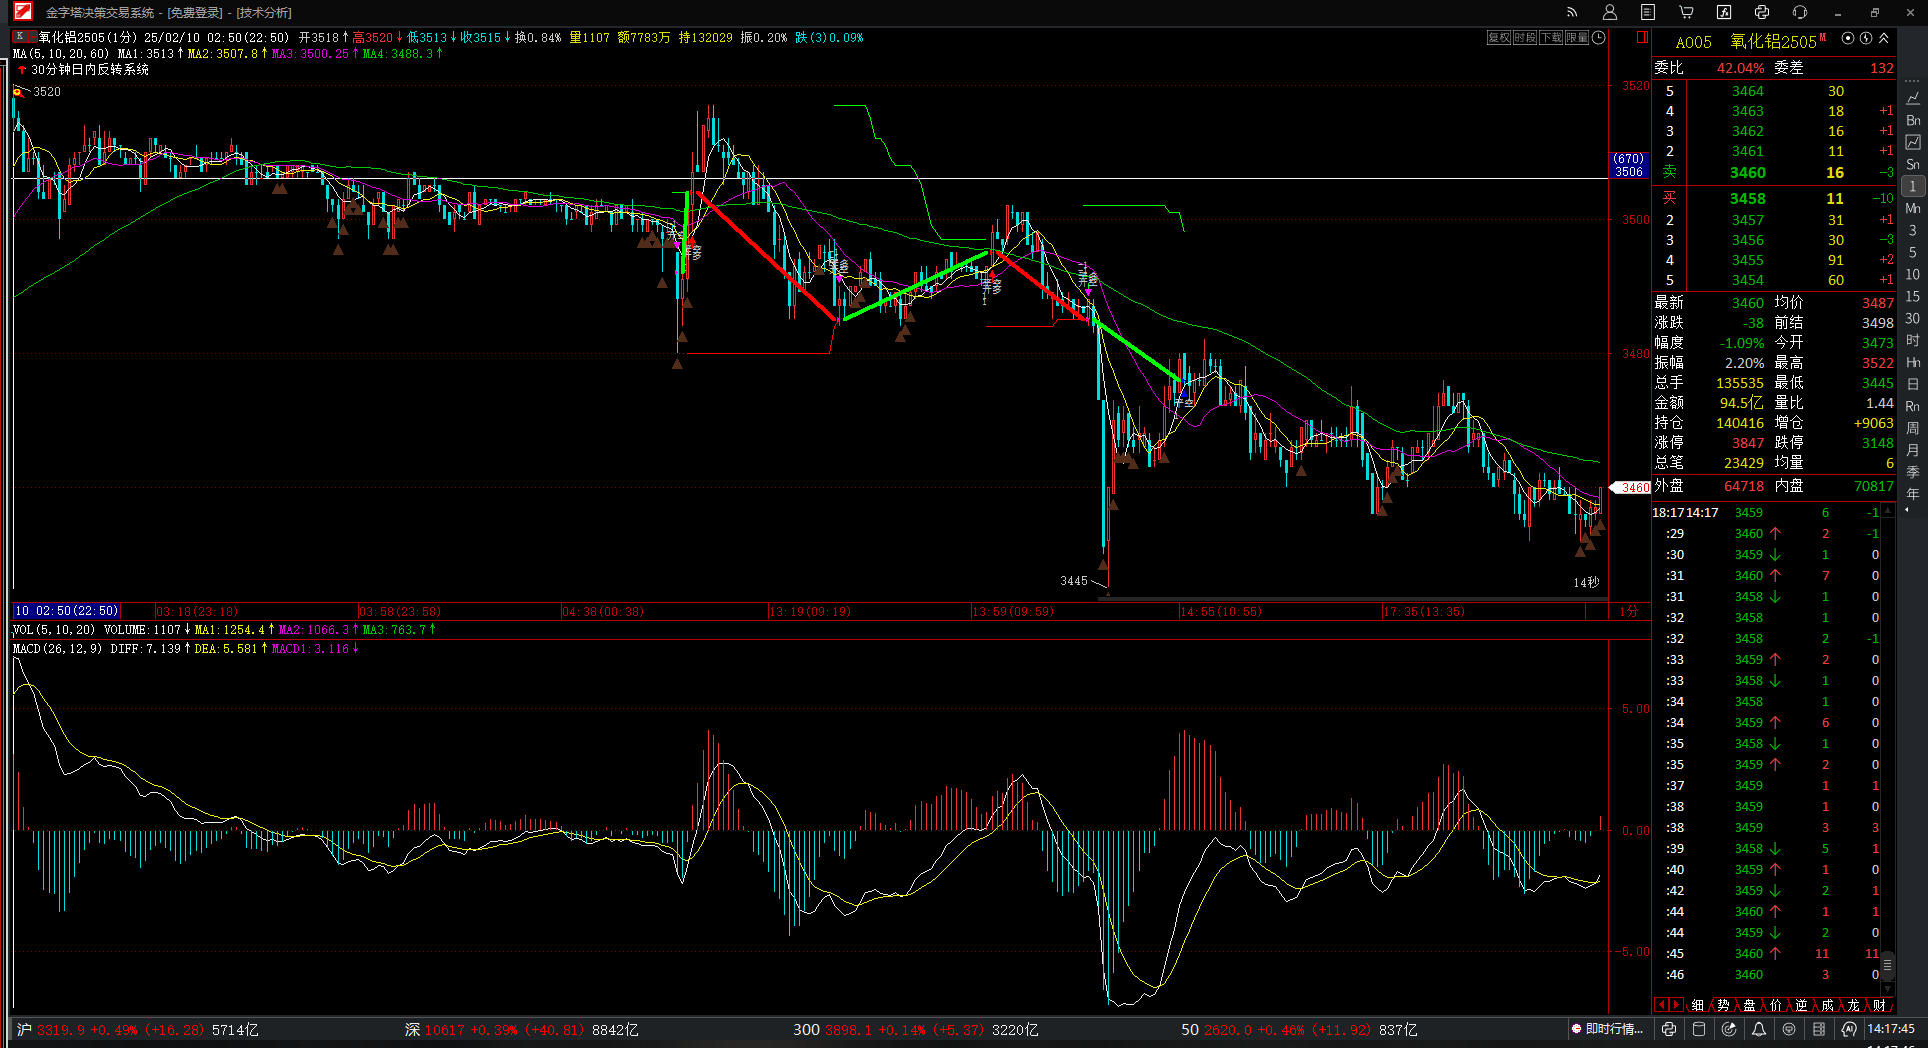This screenshot has width=1928, height=1048.
Task: Toggle the red side panel layout icon
Action: coord(1642,38)
